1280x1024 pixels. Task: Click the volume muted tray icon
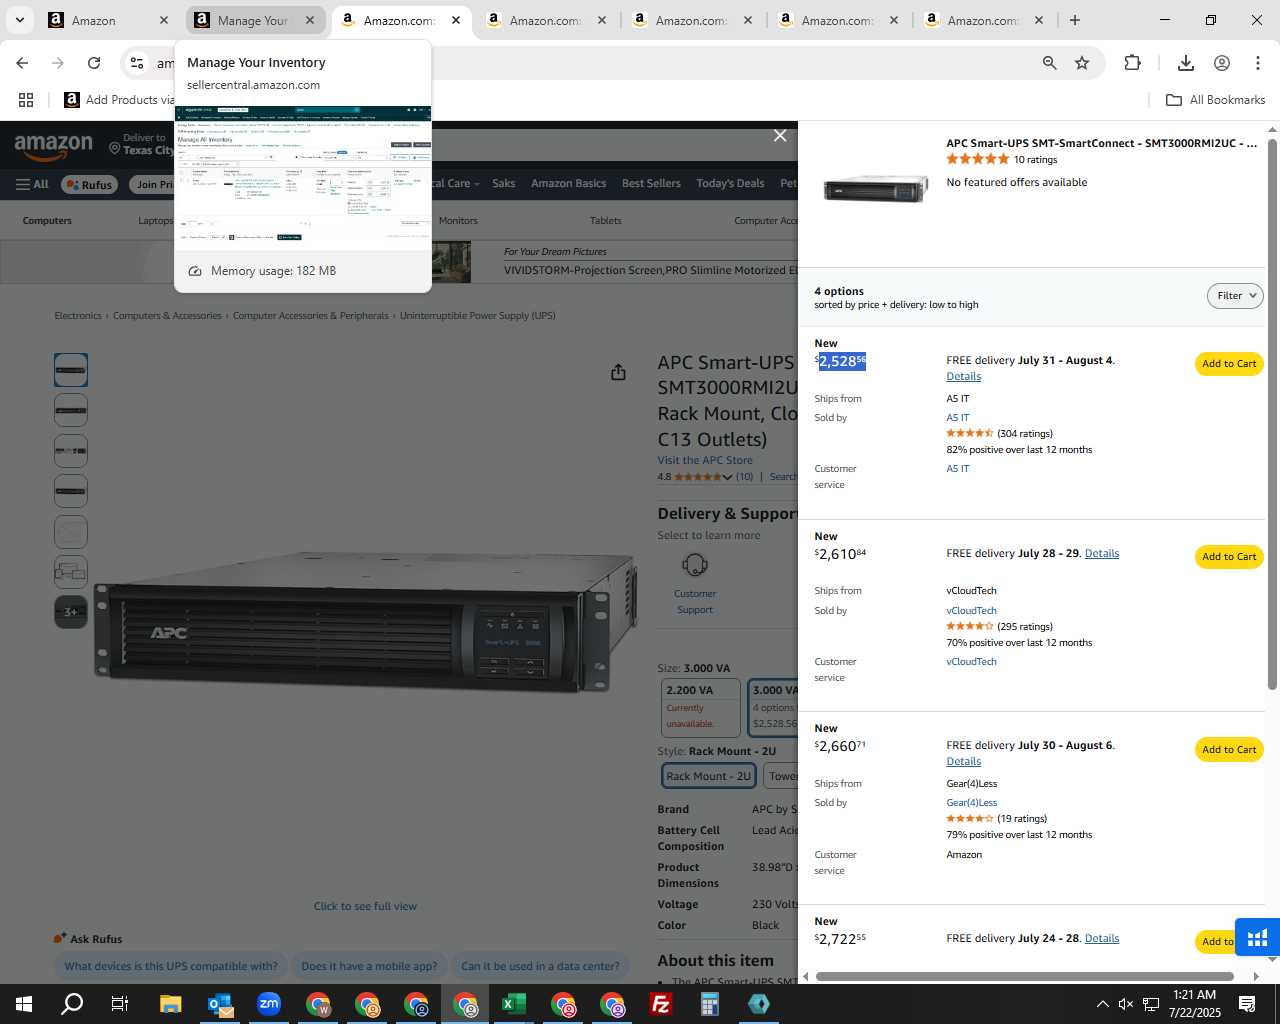pyautogui.click(x=1126, y=1004)
